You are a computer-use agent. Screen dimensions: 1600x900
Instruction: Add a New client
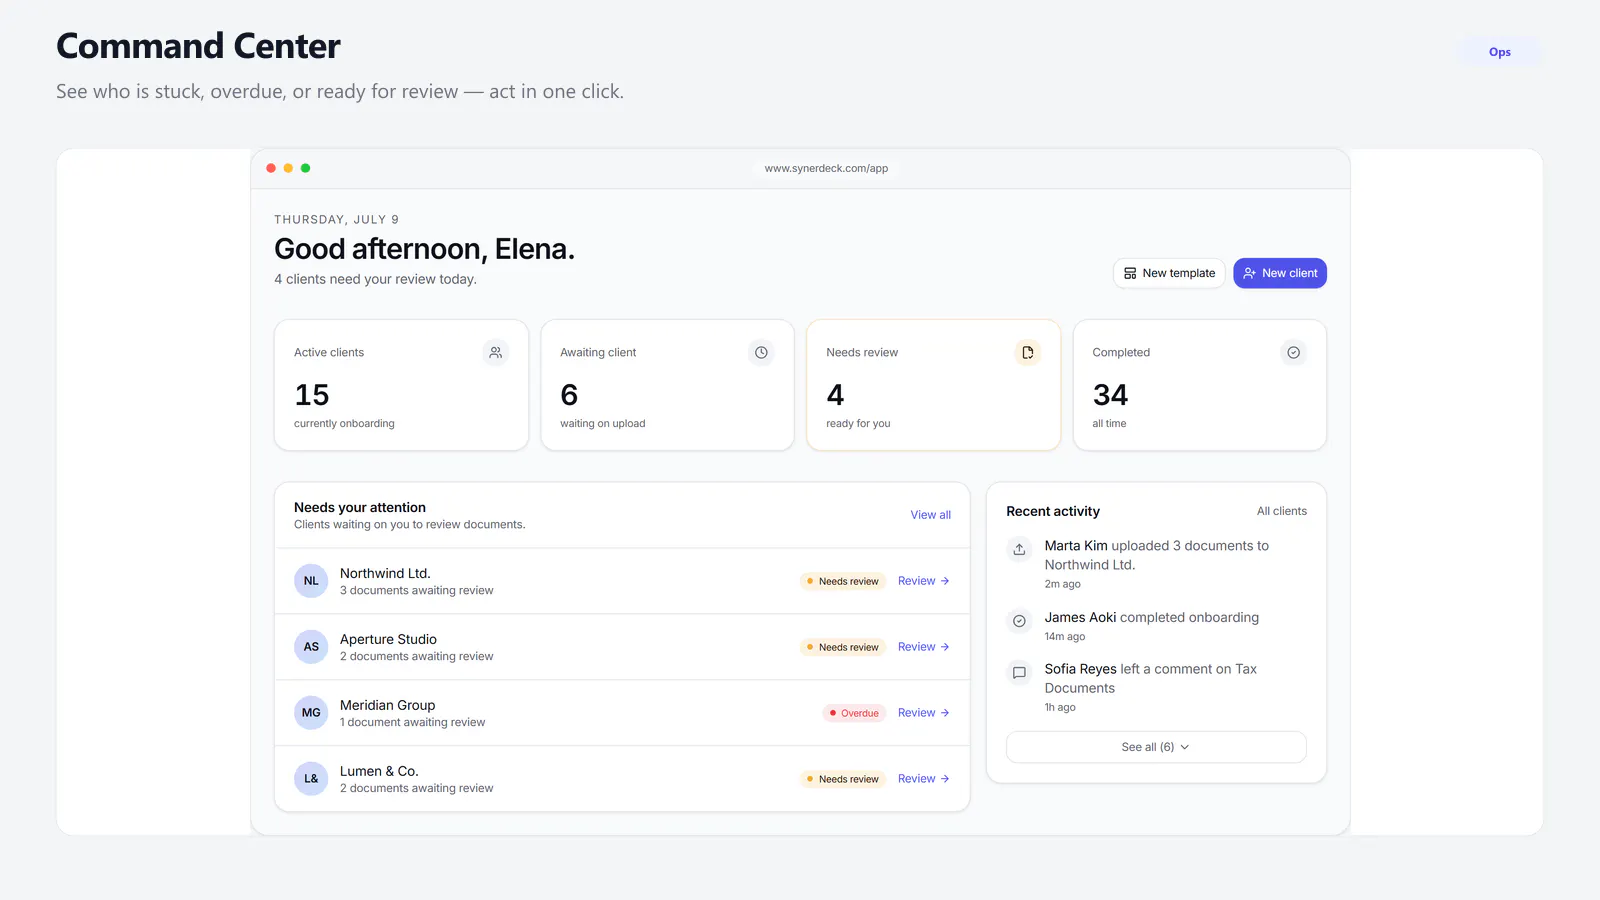(1280, 273)
